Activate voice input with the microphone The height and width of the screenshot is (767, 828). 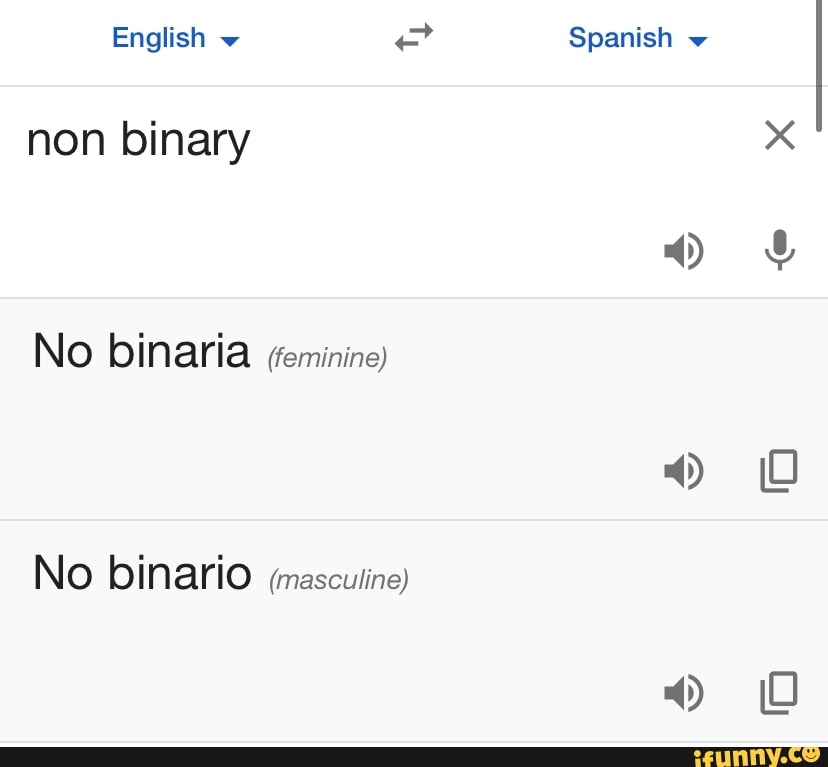779,251
